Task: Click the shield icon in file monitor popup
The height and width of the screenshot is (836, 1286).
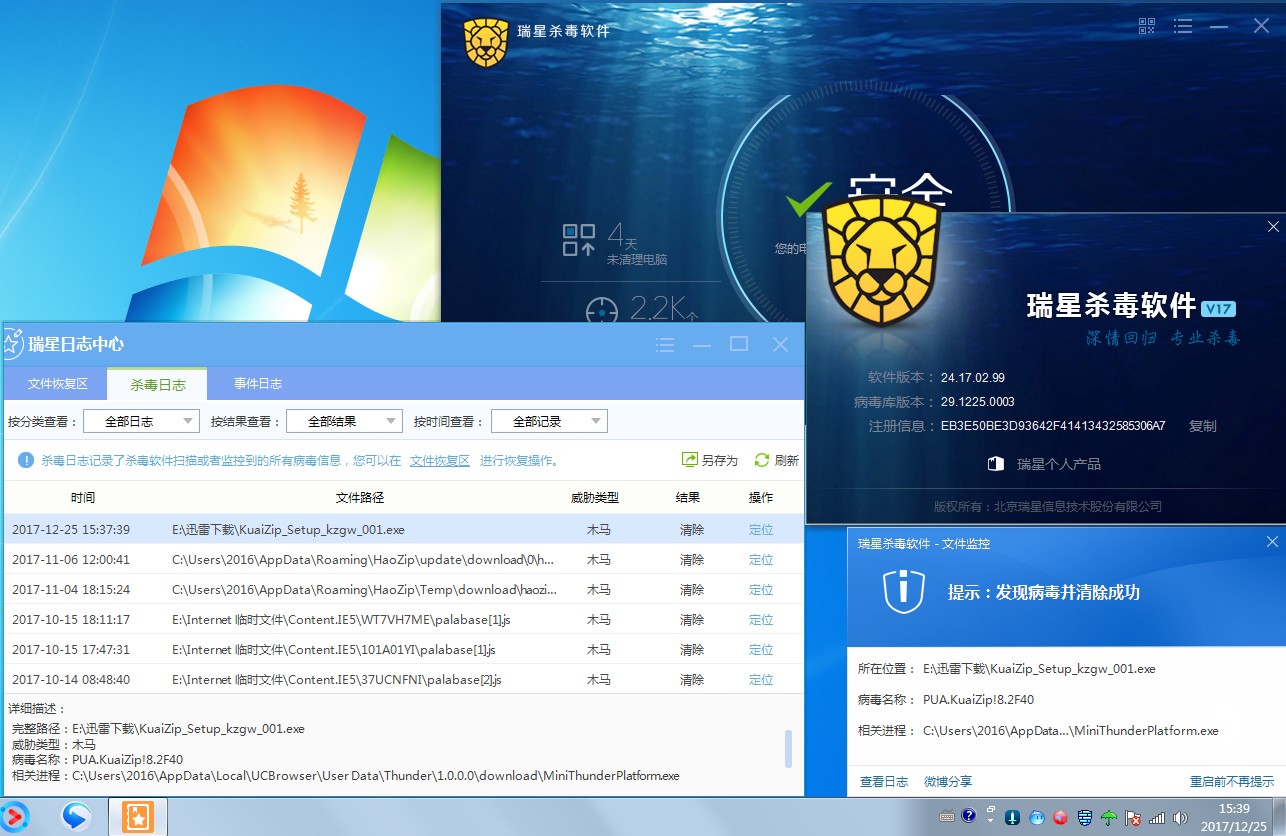Action: [903, 592]
